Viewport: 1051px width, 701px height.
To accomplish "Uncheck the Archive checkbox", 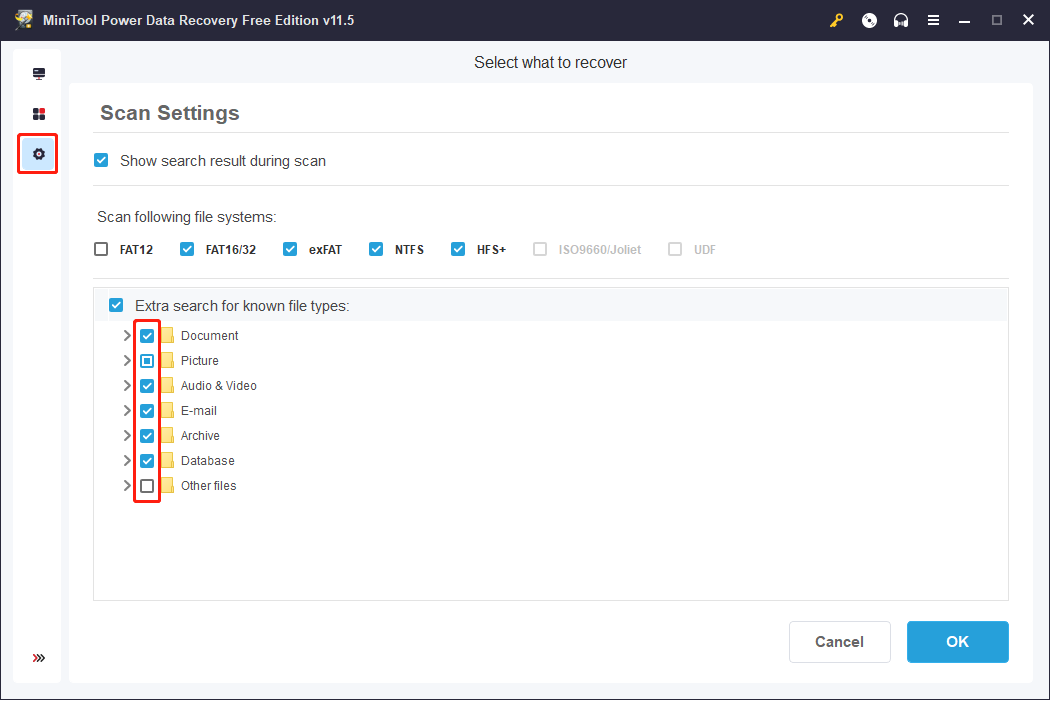I will click(x=147, y=436).
